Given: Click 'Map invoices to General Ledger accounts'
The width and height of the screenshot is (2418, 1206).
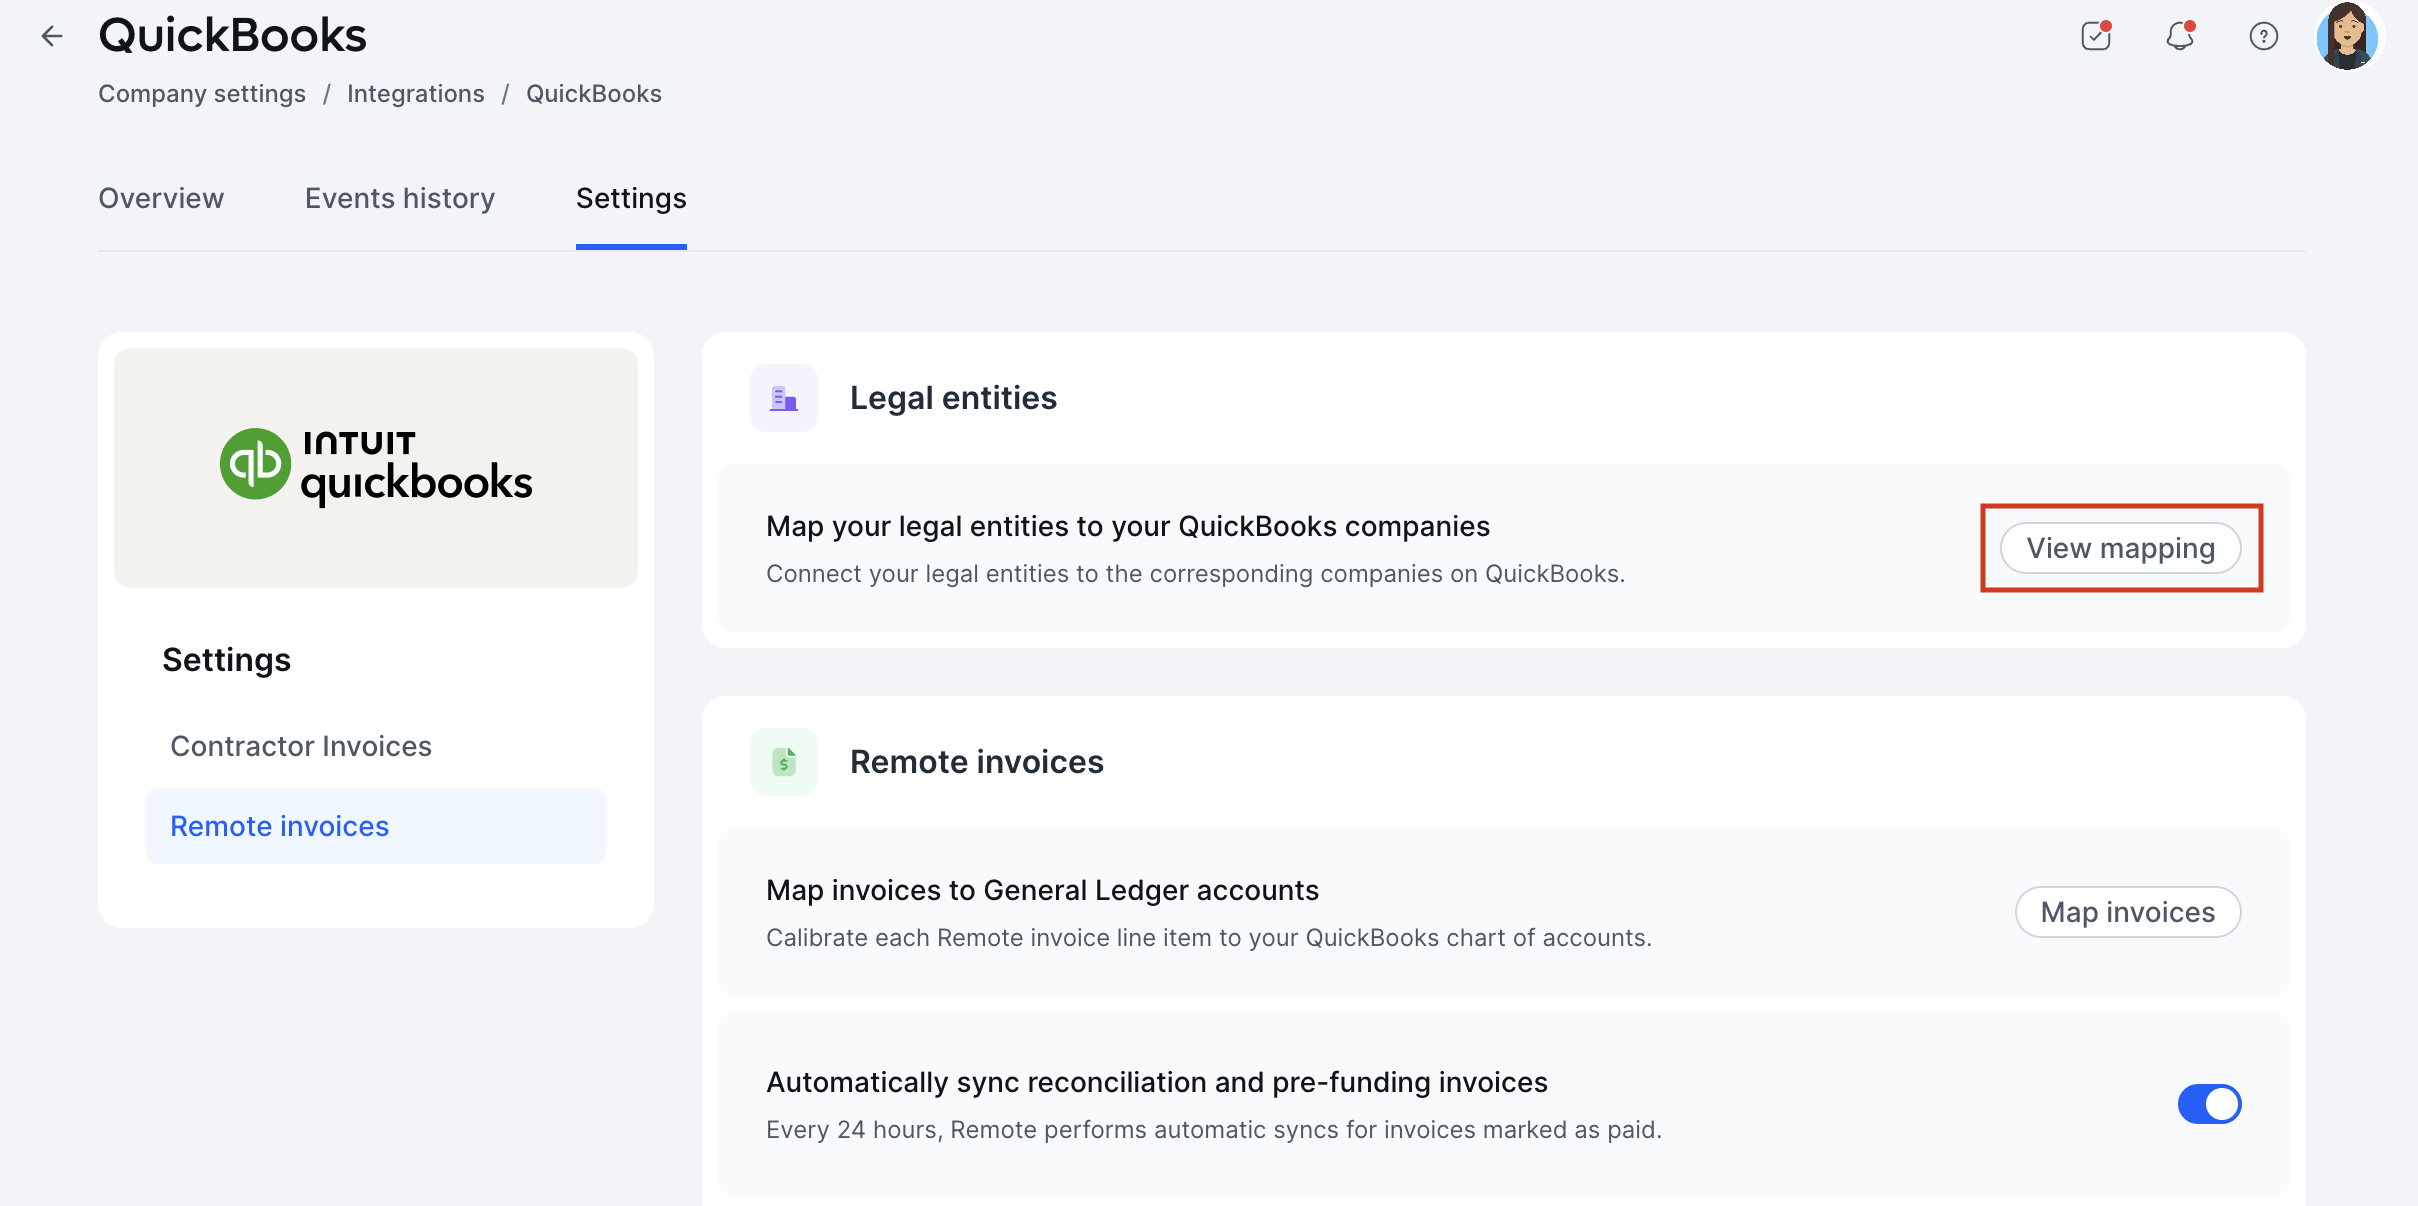Looking at the screenshot, I should tap(1042, 890).
